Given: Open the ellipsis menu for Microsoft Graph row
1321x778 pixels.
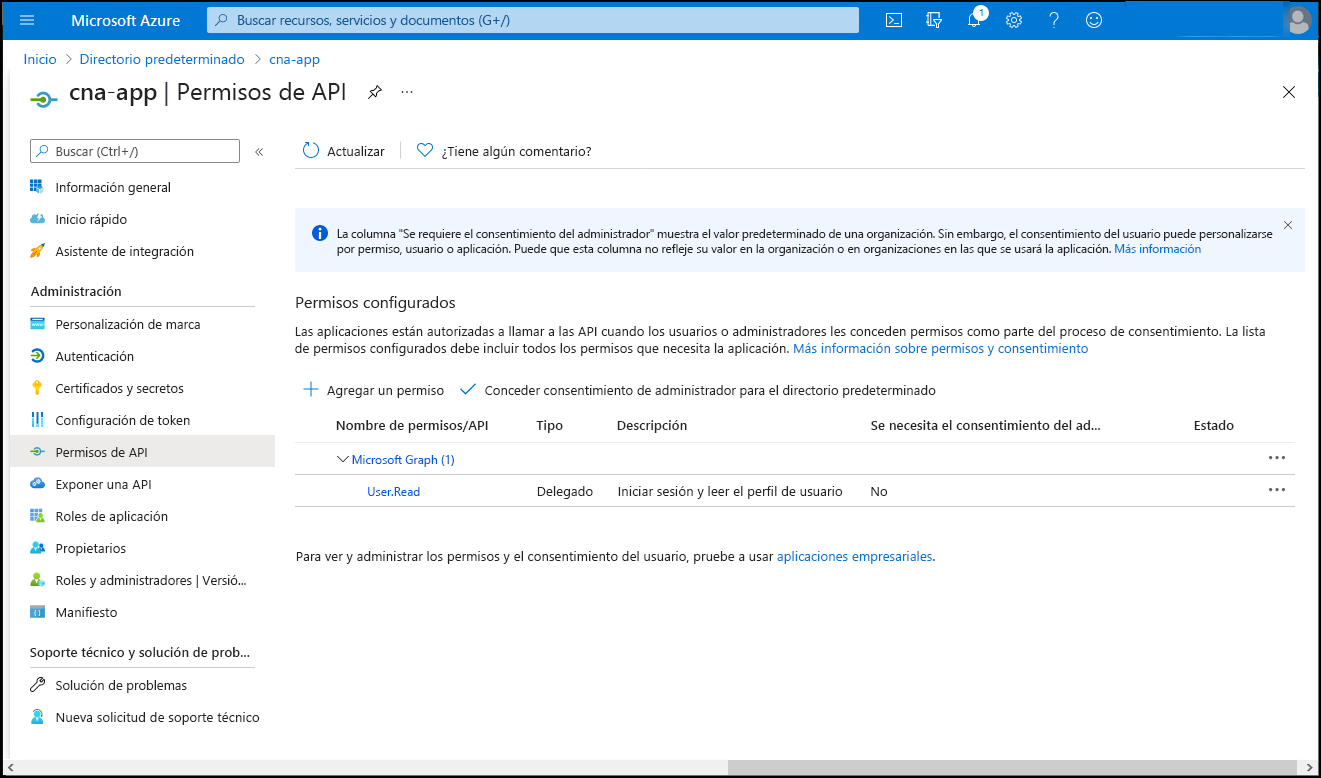Looking at the screenshot, I should pyautogui.click(x=1276, y=458).
